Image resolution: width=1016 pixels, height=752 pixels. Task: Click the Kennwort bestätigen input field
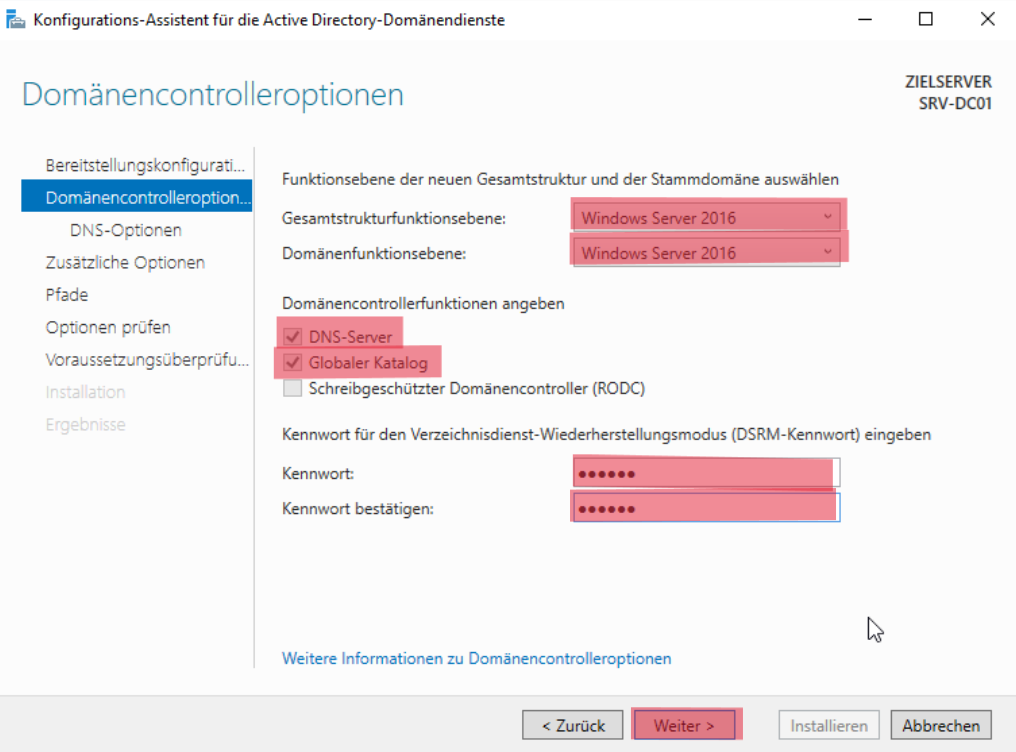(706, 508)
